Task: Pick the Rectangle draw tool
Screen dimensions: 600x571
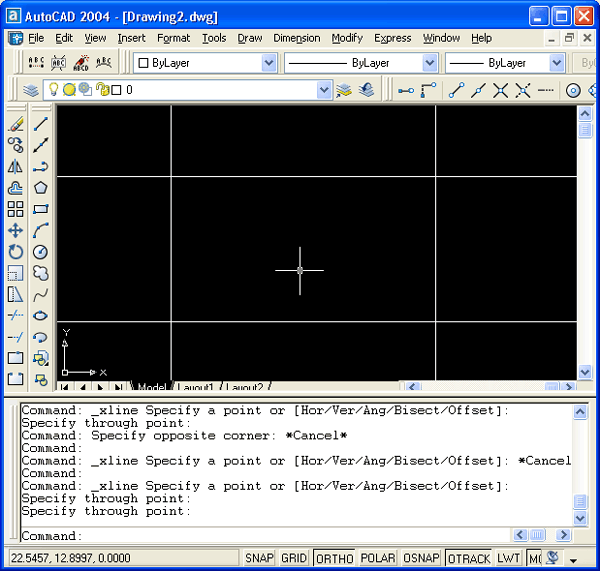Action: coord(41,209)
